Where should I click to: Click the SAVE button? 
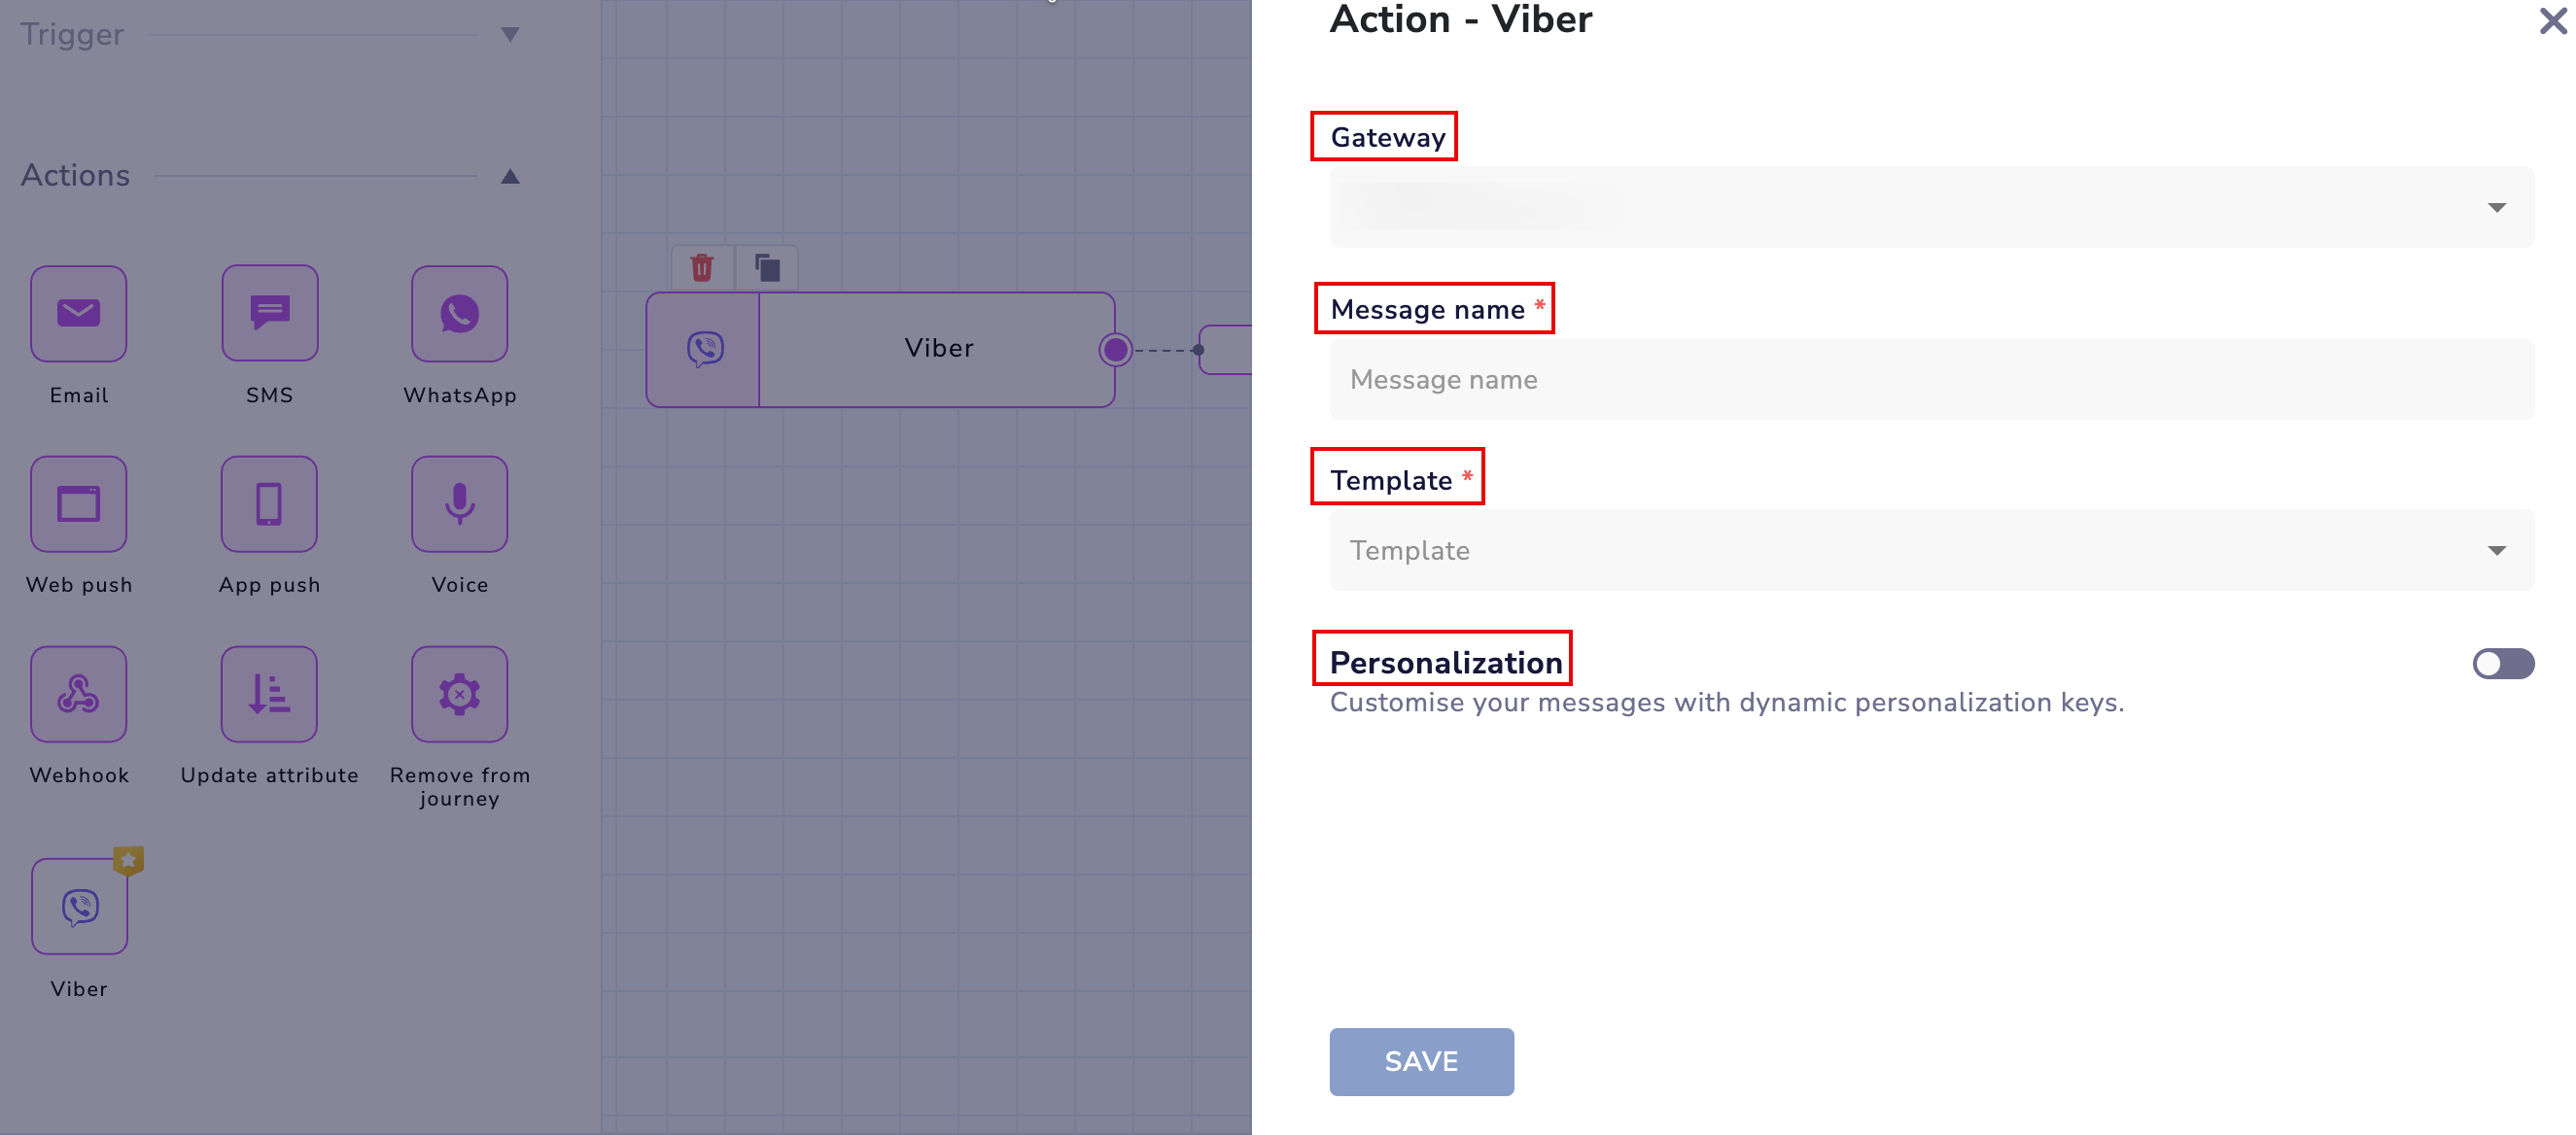(x=1421, y=1061)
